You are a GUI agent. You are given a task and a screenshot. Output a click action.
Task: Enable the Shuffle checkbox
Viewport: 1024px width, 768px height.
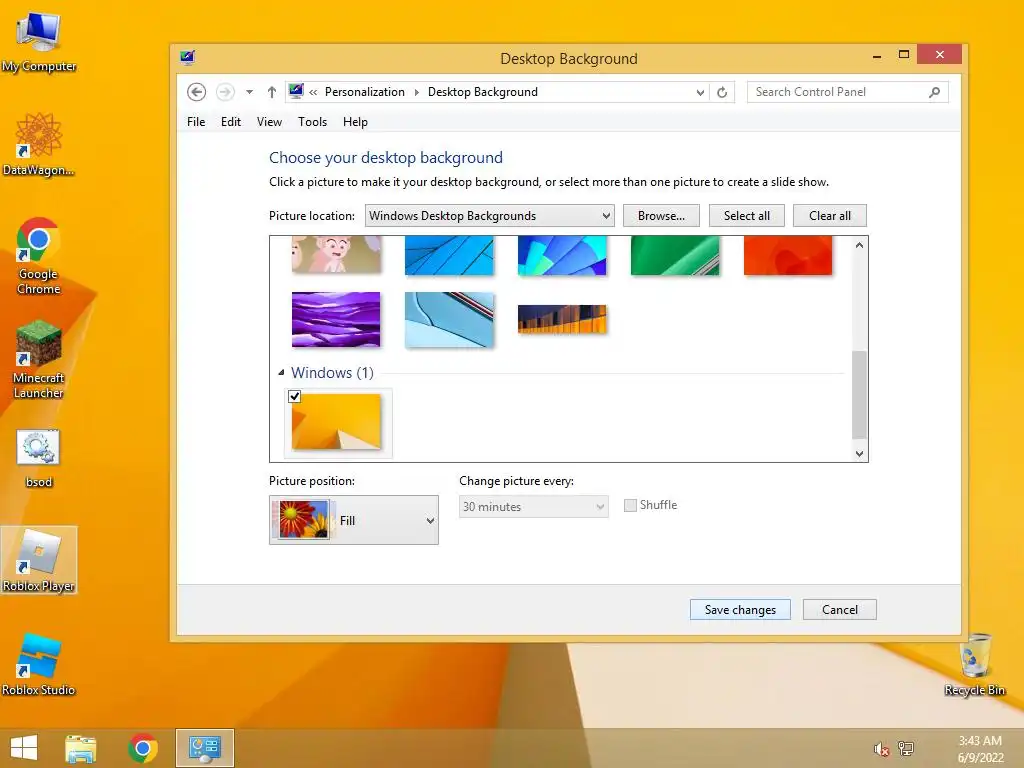pyautogui.click(x=630, y=505)
